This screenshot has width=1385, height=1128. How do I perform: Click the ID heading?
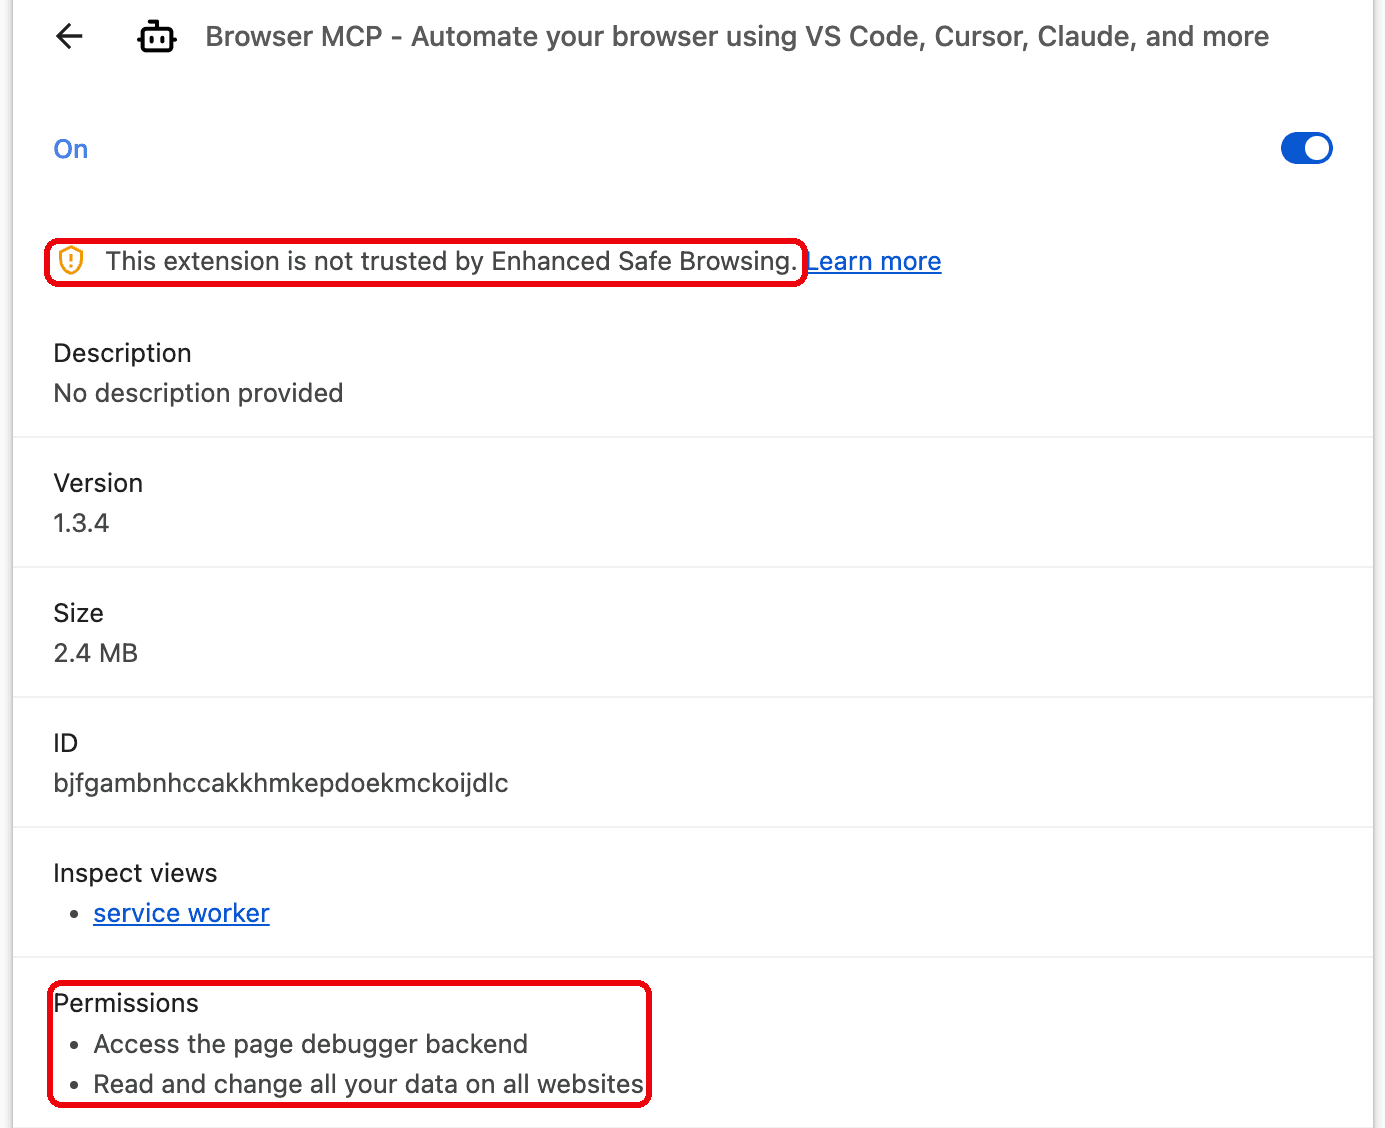pyautogui.click(x=65, y=743)
